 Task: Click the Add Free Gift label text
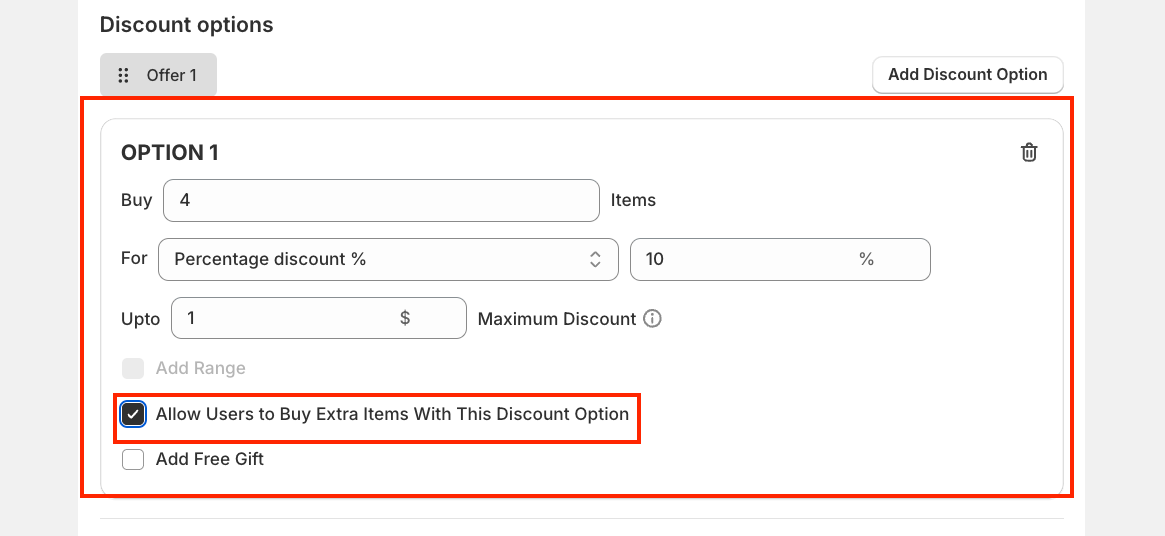pos(210,460)
